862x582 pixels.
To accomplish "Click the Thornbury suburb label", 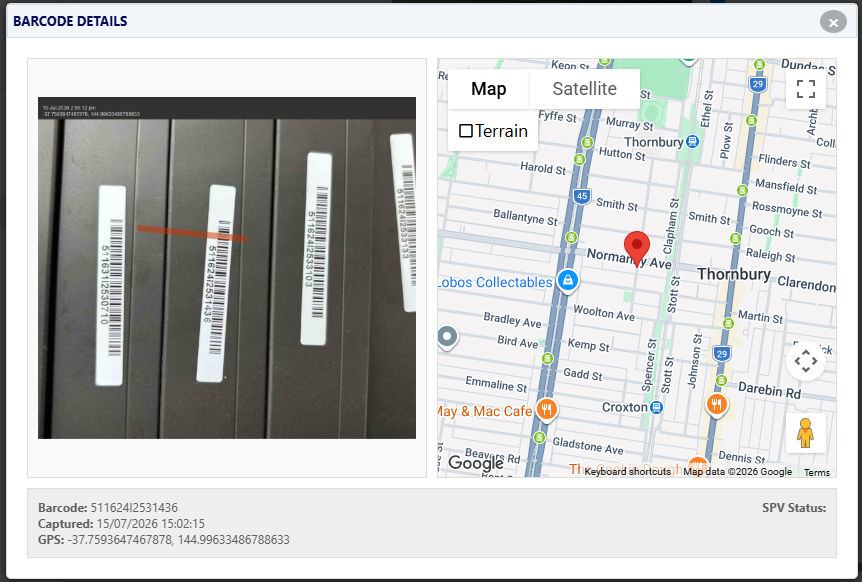I will pos(733,274).
